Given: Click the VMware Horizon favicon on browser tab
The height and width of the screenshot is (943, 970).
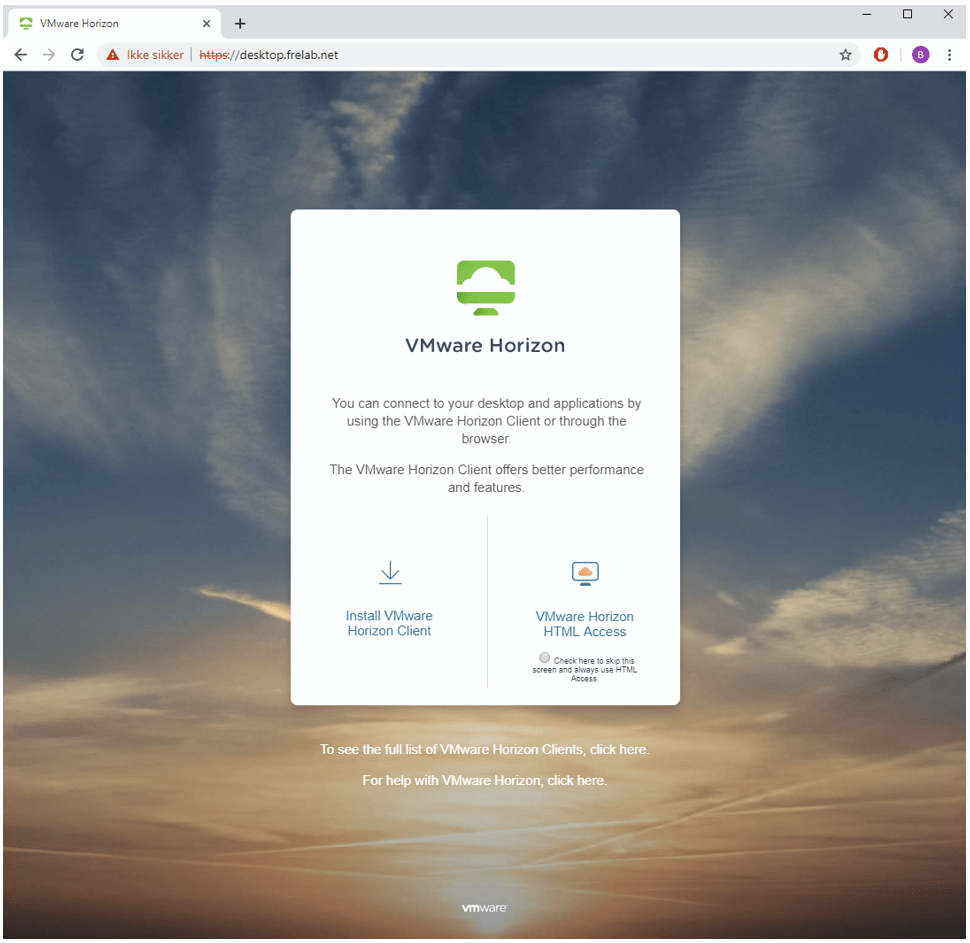Looking at the screenshot, I should (x=25, y=22).
